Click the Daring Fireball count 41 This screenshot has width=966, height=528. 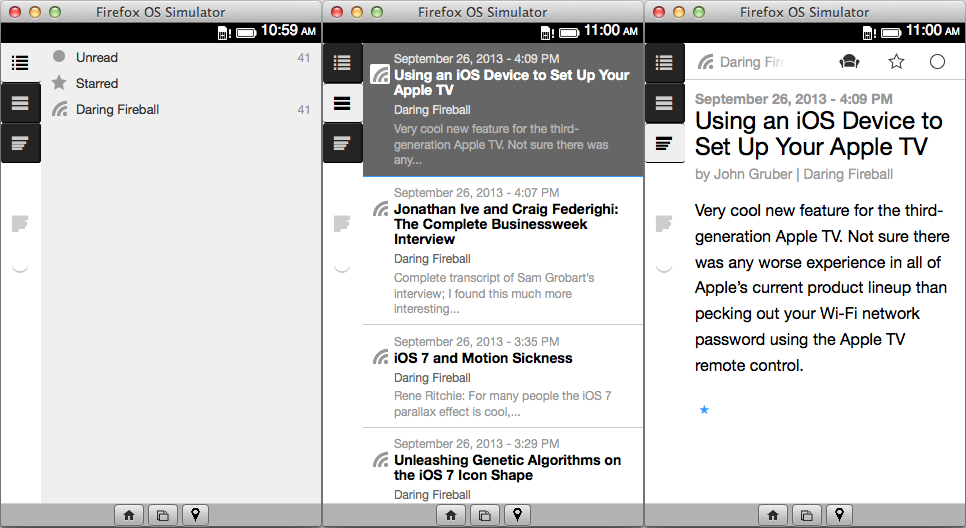304,110
